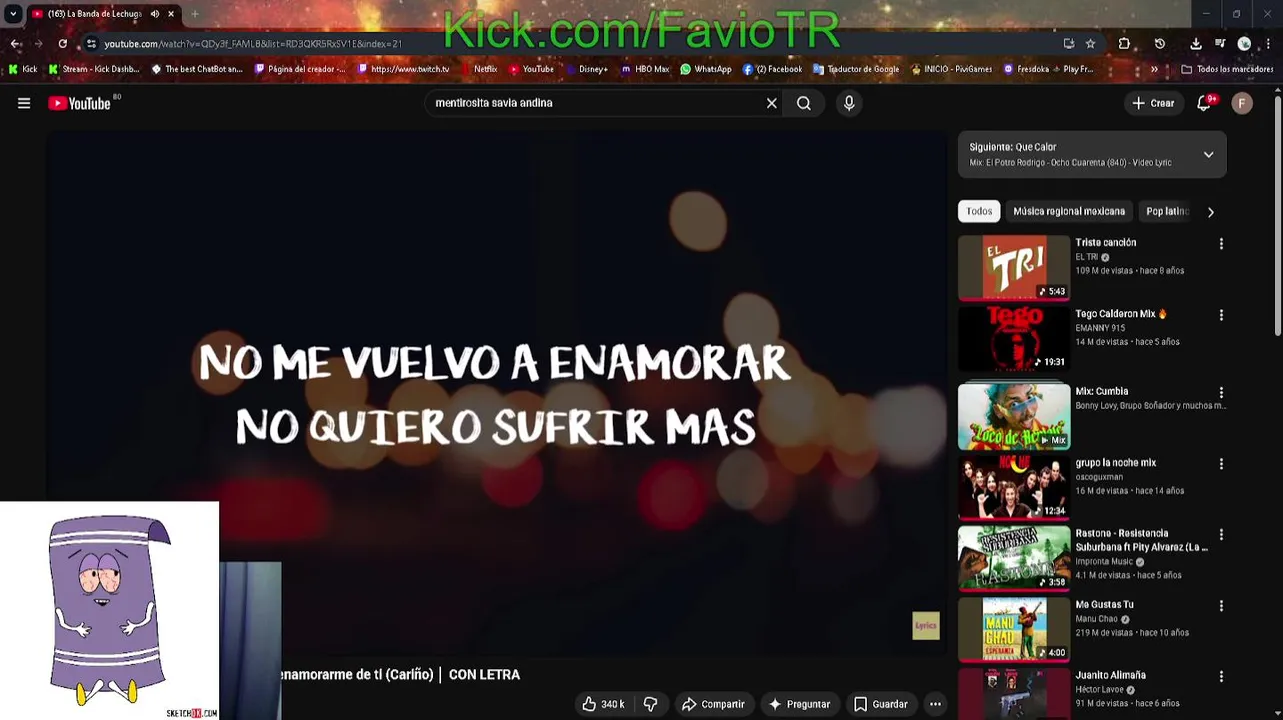Go to the YouTube home logo
This screenshot has height=720, width=1283.
tap(79, 103)
